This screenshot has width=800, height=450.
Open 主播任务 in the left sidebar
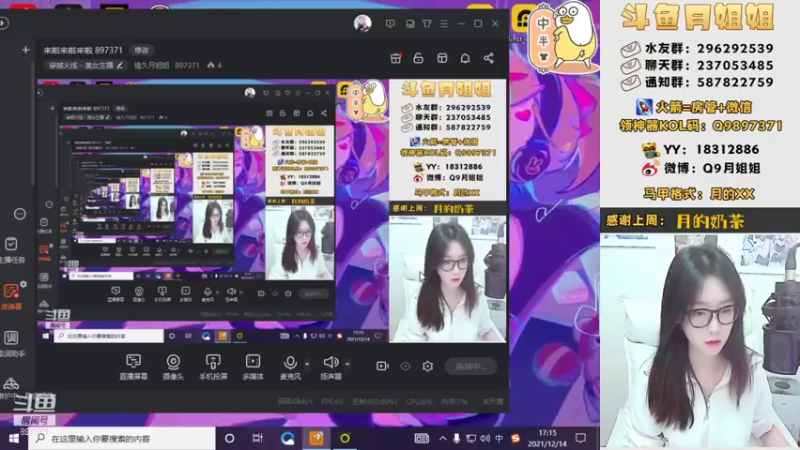click(12, 250)
